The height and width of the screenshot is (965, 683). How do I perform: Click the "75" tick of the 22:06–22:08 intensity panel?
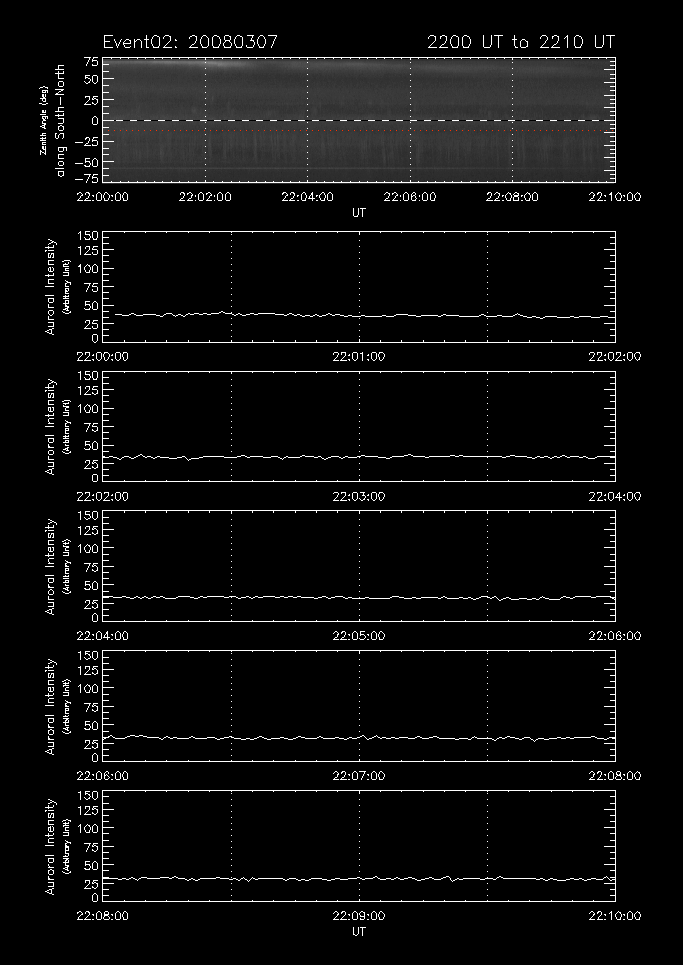(91, 708)
